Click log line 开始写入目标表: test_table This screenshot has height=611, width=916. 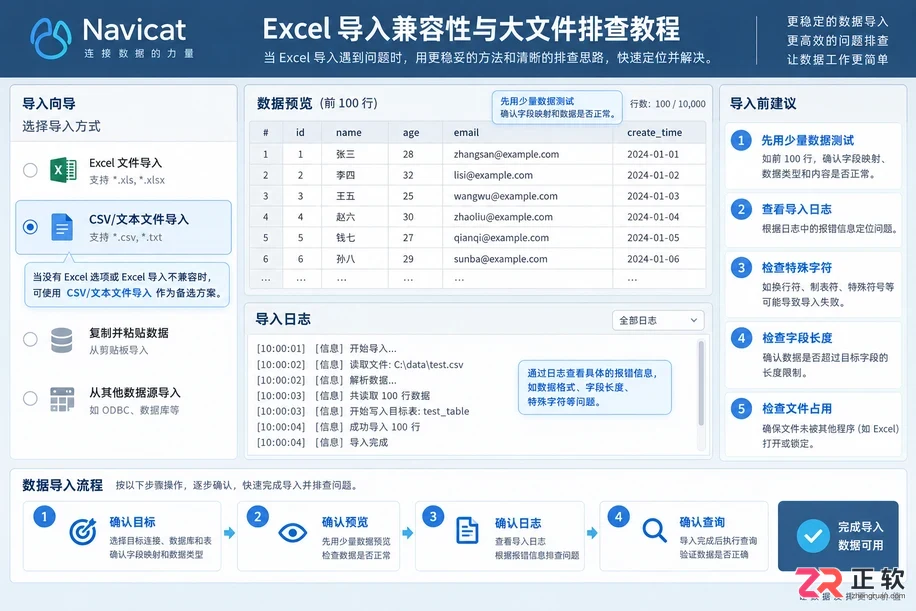tap(409, 411)
